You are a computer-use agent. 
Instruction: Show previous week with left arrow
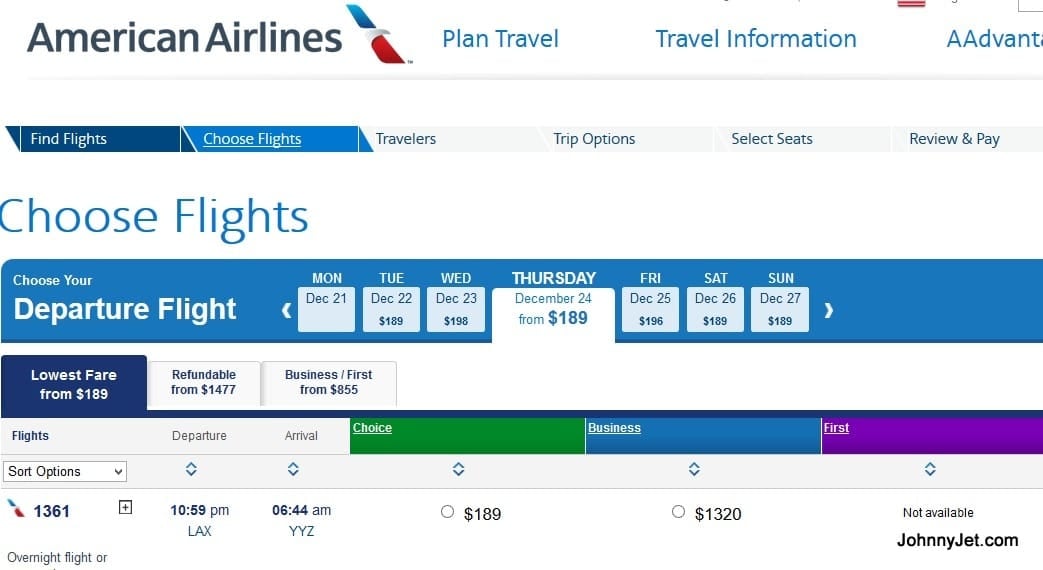pyautogui.click(x=287, y=310)
